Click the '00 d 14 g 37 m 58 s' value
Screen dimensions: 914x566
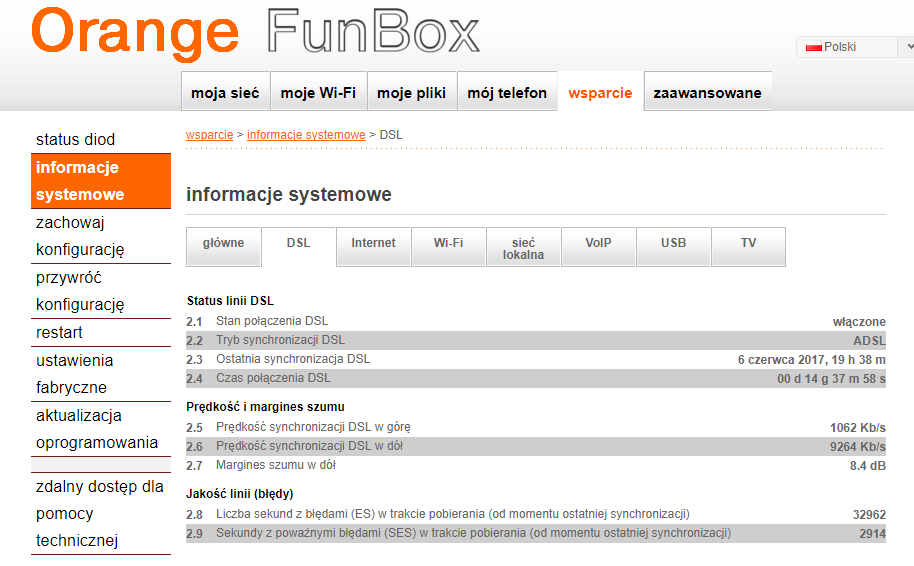coord(831,379)
